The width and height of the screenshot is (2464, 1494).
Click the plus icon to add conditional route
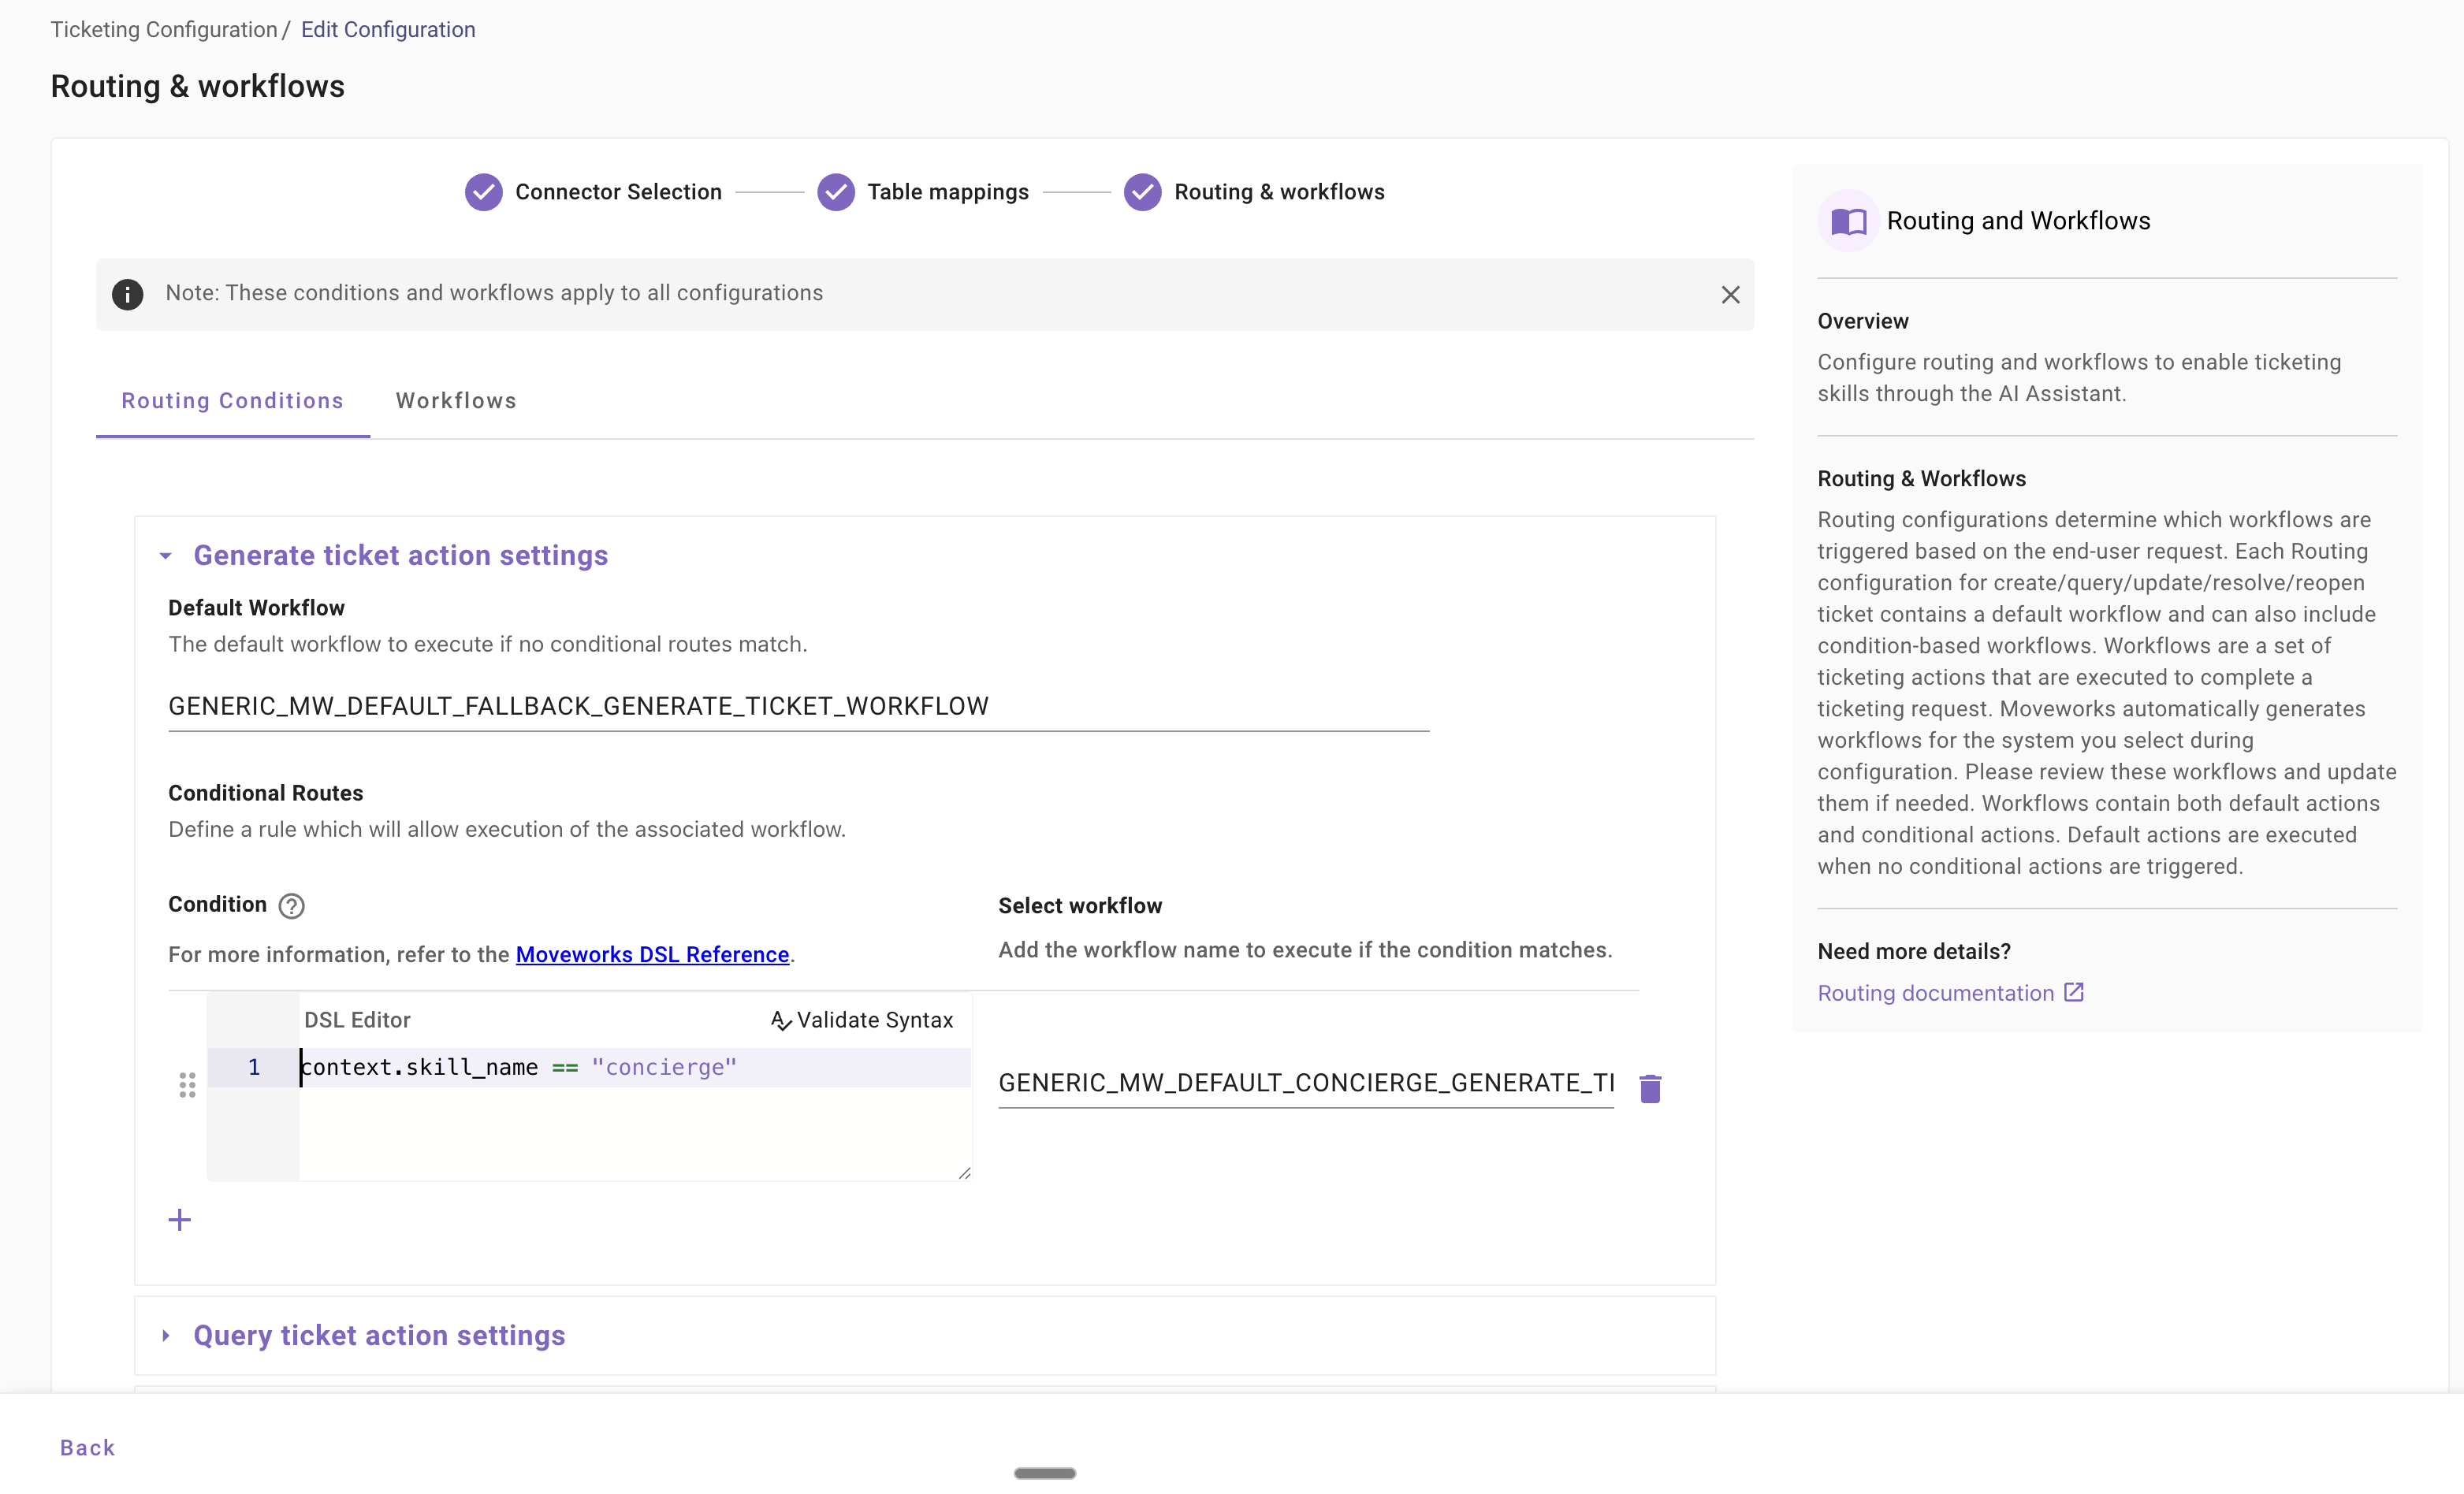pyautogui.click(x=179, y=1219)
